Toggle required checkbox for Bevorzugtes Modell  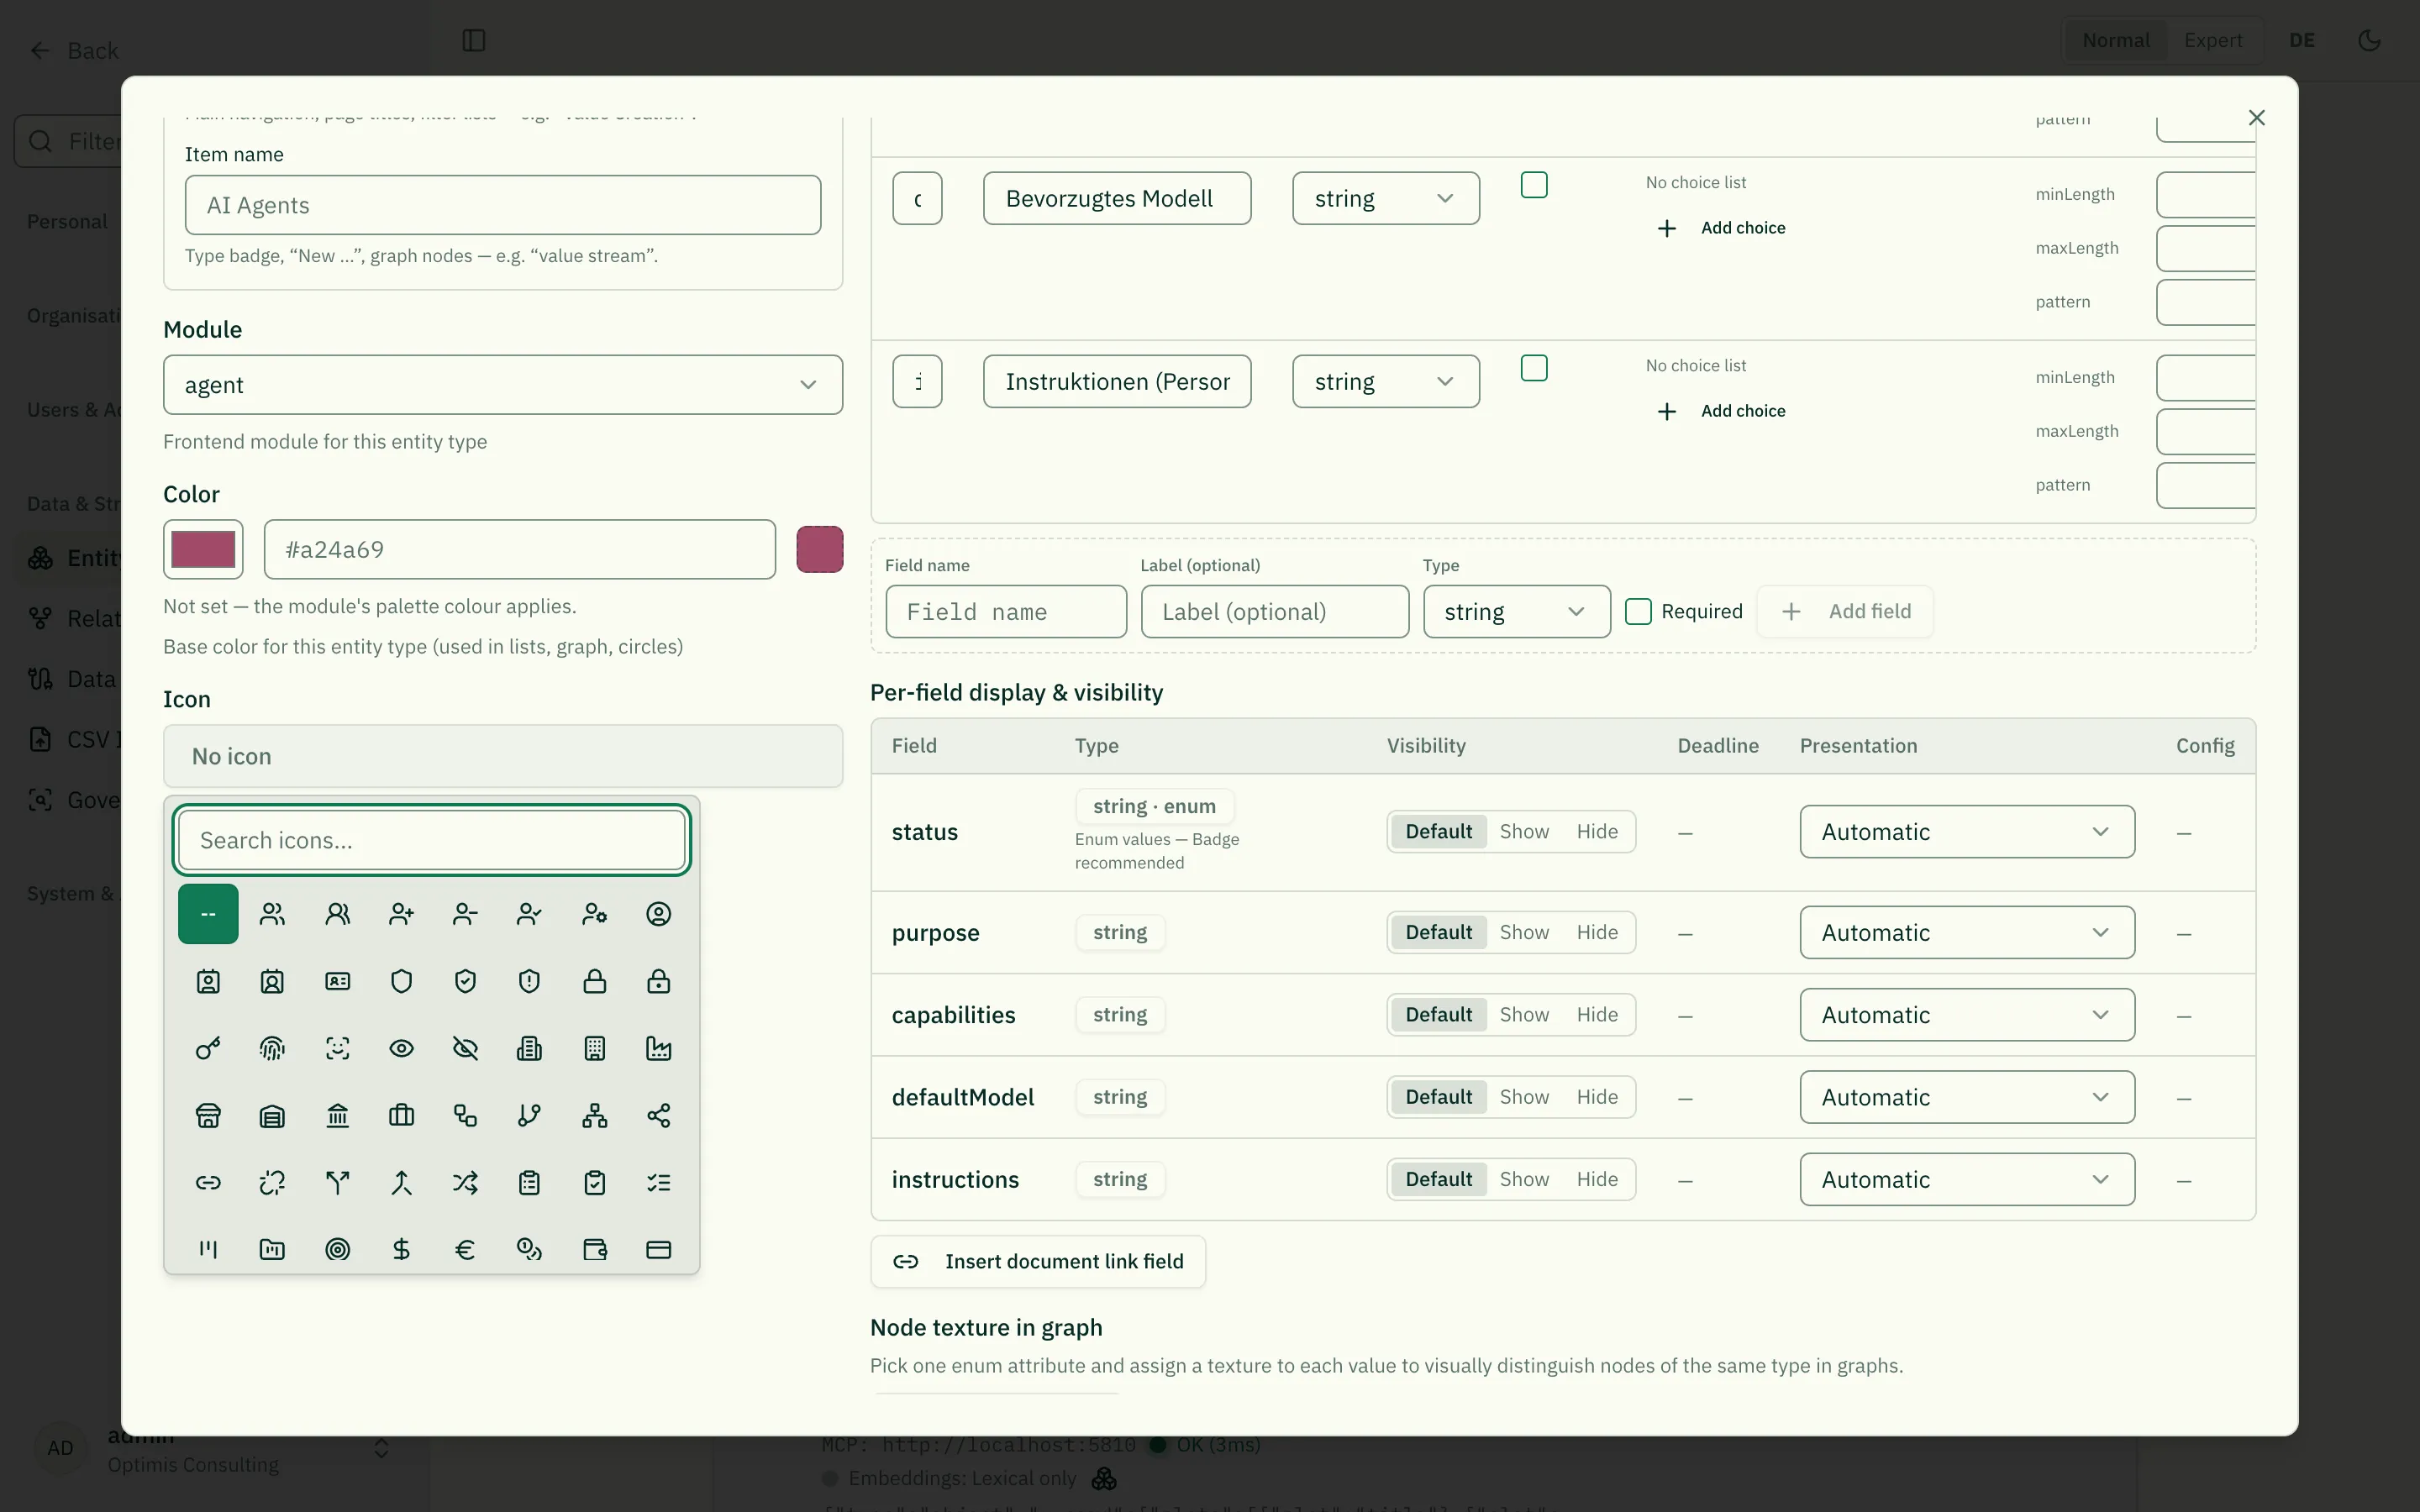[x=1533, y=185]
